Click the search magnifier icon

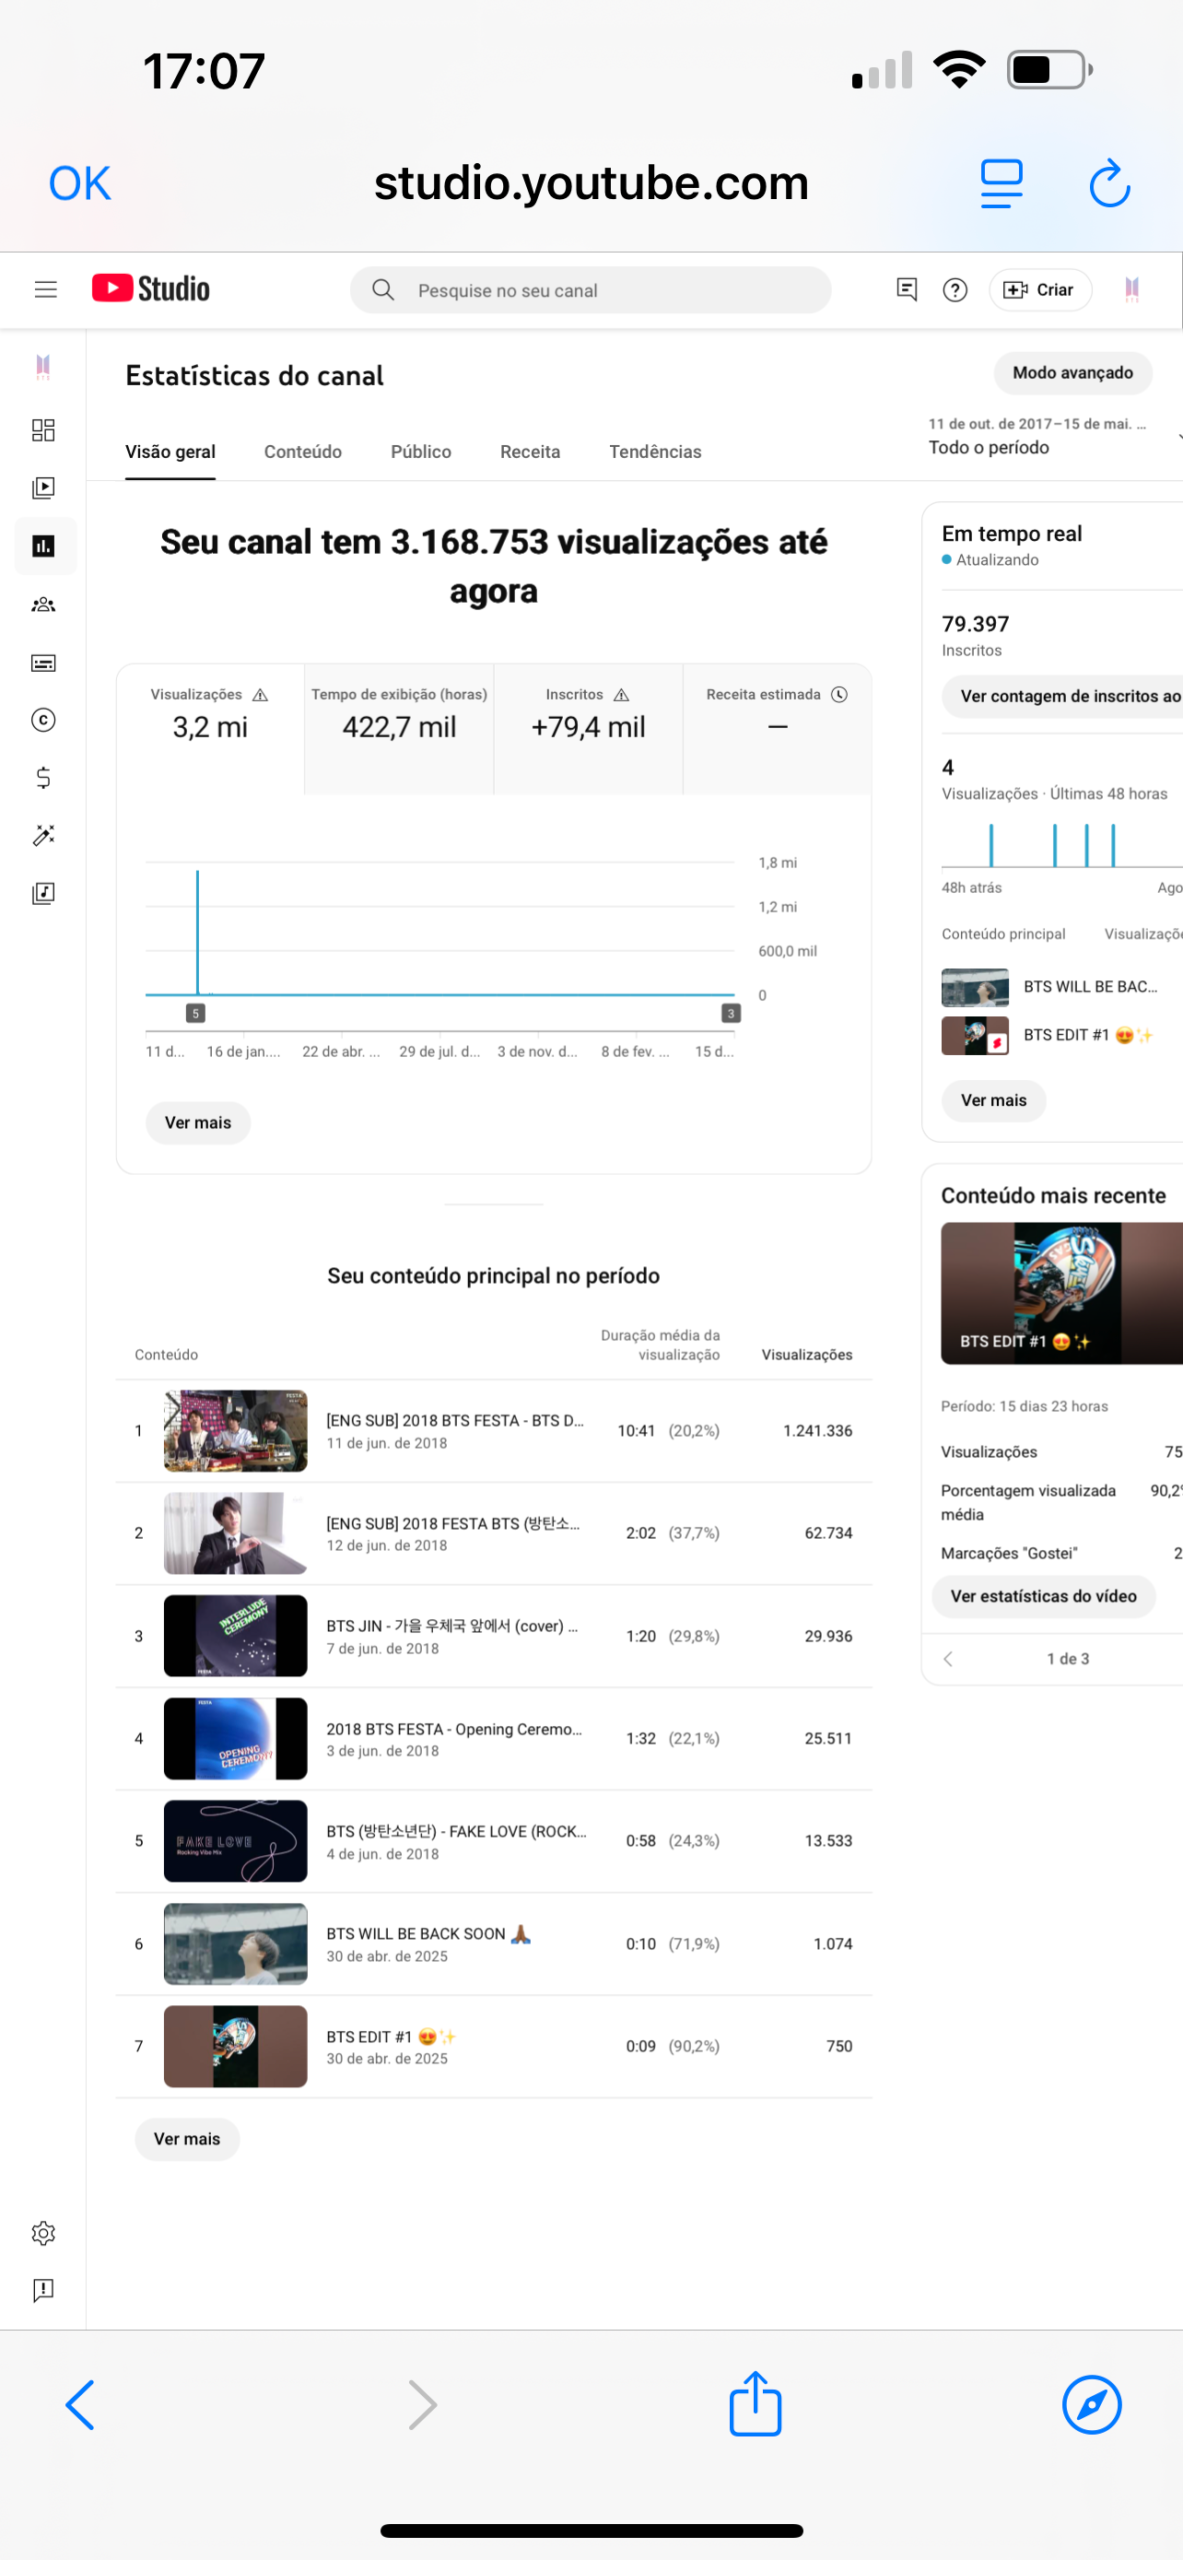[x=383, y=290]
